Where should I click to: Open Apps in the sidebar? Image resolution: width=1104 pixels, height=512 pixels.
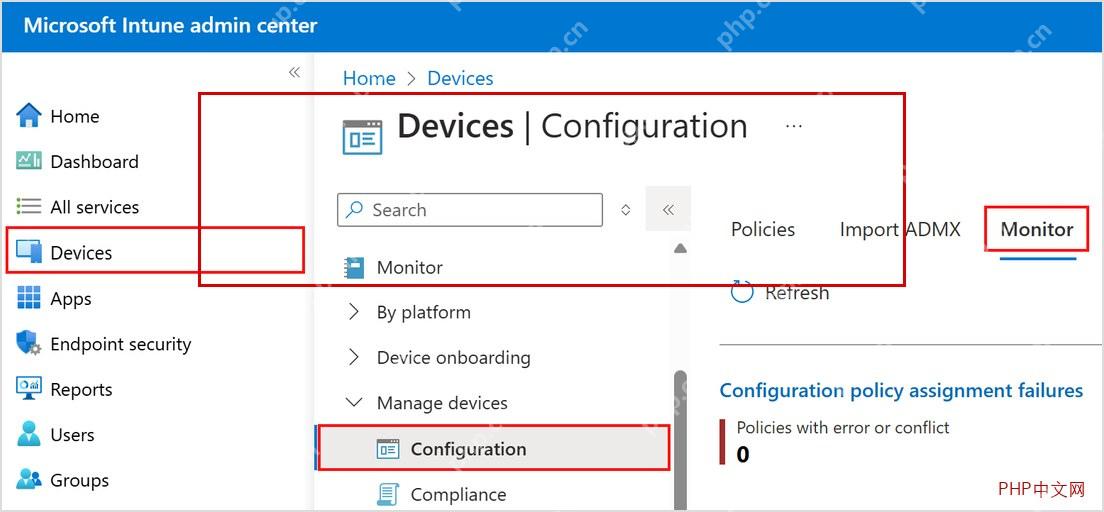(x=71, y=298)
